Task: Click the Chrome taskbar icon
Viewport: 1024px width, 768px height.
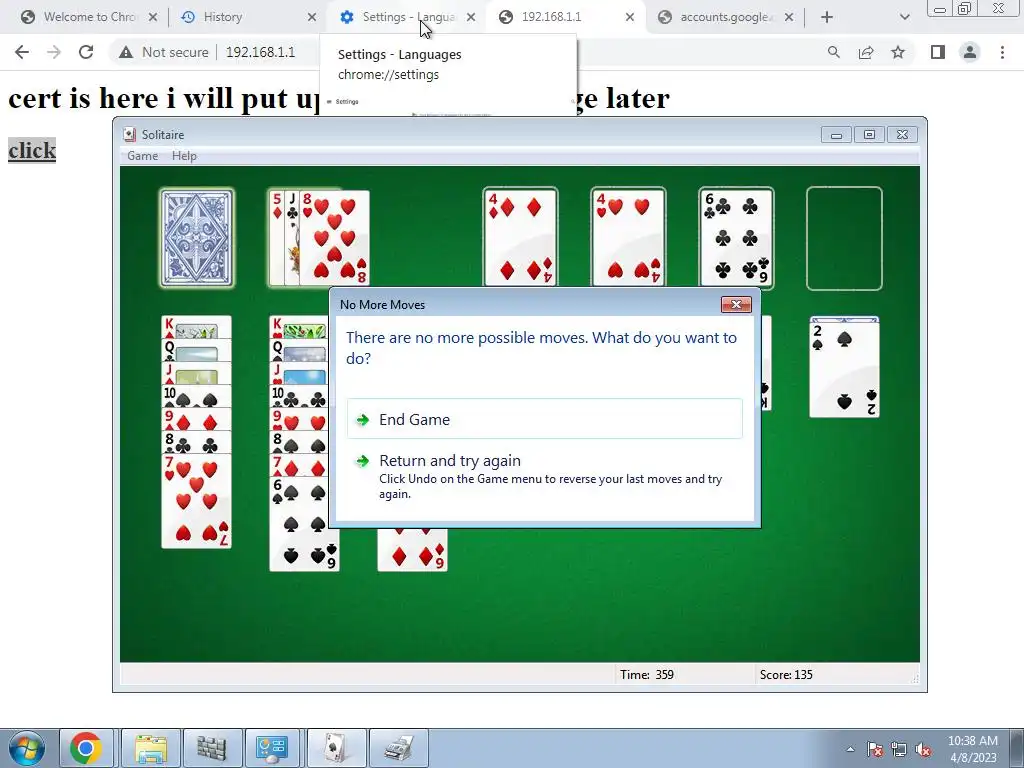Action: [x=86, y=748]
